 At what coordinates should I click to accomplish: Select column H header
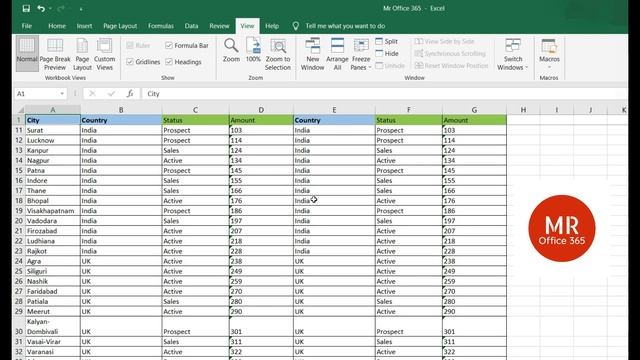[x=523, y=109]
